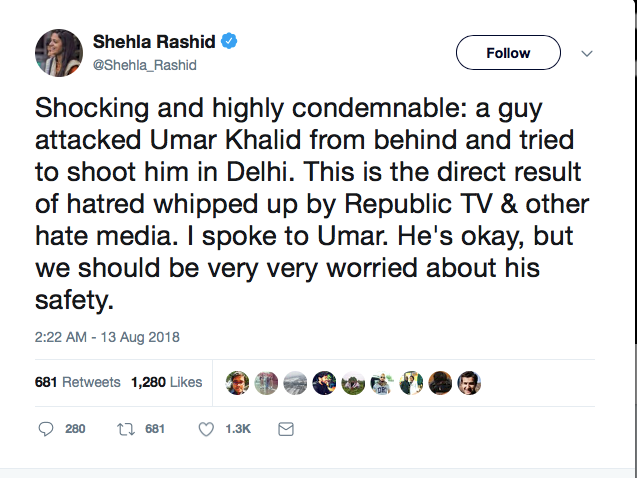Click the 280 replies count
Viewport: 637px width, 478px height.
[x=75, y=429]
